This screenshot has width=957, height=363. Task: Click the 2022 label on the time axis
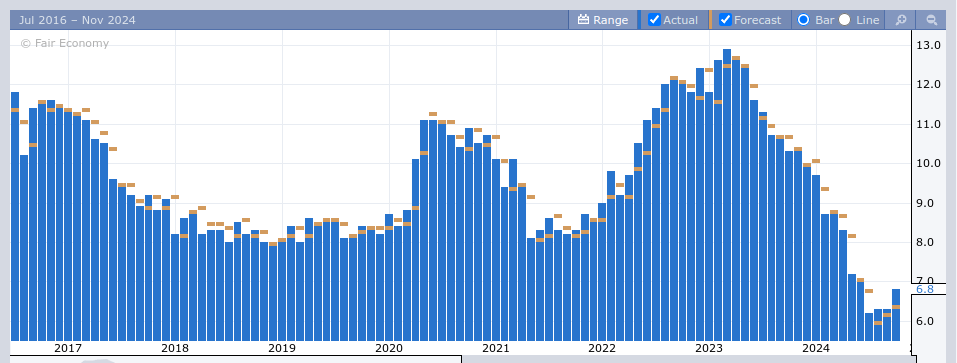[x=602, y=348]
